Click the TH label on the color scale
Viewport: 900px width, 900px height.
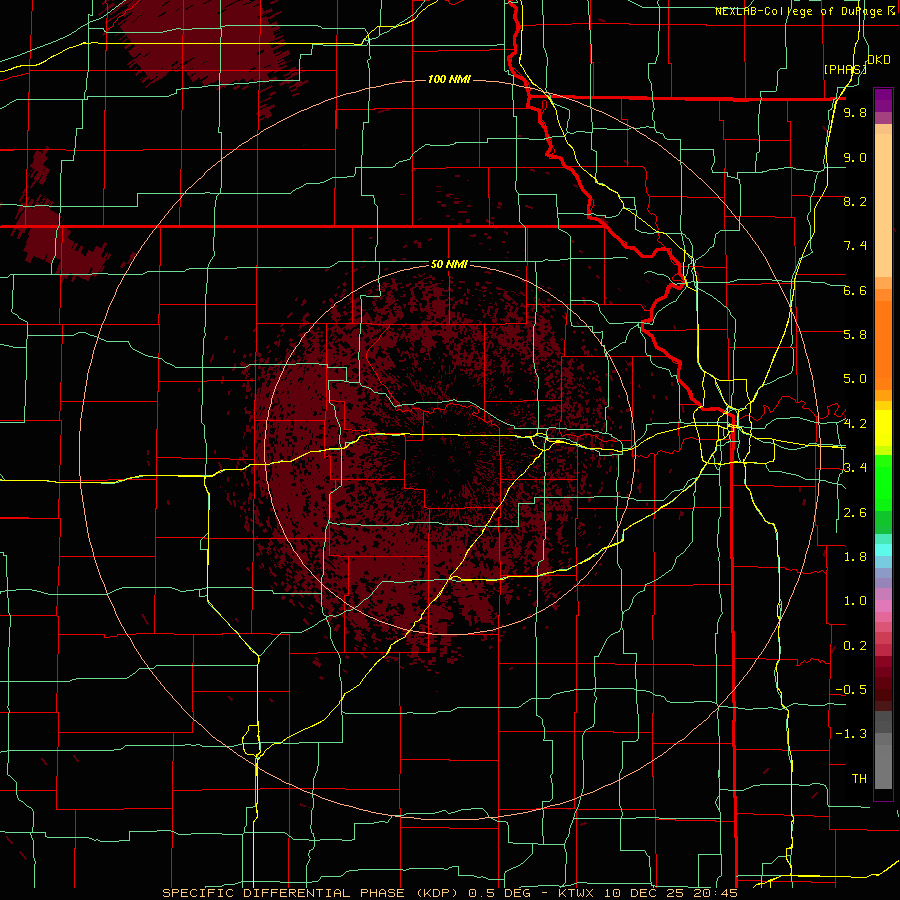point(859,779)
